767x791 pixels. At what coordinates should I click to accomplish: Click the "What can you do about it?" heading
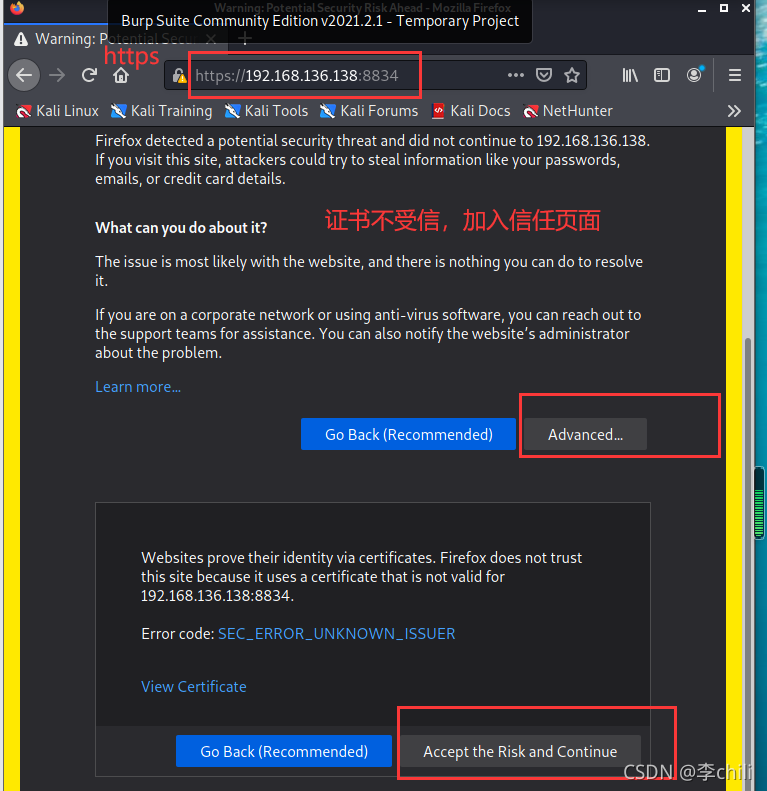[x=181, y=228]
